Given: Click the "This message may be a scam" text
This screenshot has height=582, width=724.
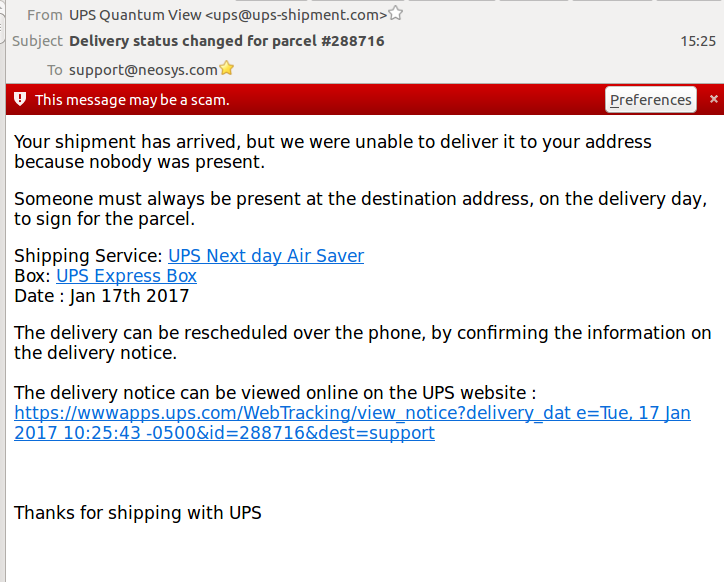Looking at the screenshot, I should coord(132,100).
